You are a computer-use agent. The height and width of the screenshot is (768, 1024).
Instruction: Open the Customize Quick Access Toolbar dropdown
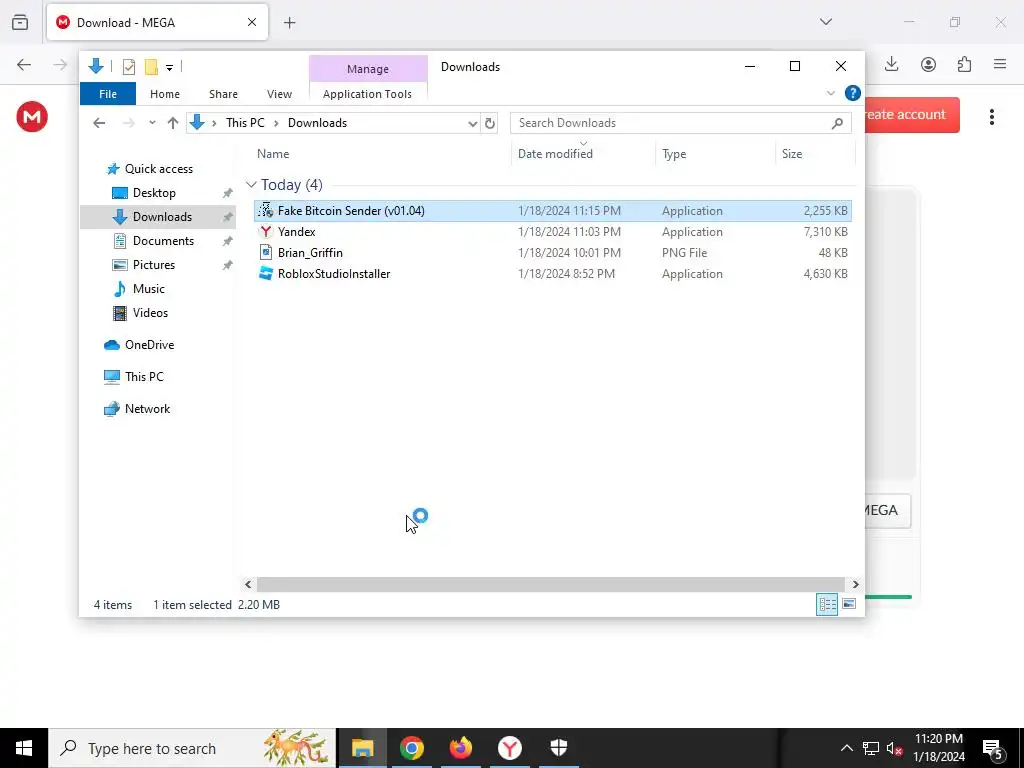(169, 67)
